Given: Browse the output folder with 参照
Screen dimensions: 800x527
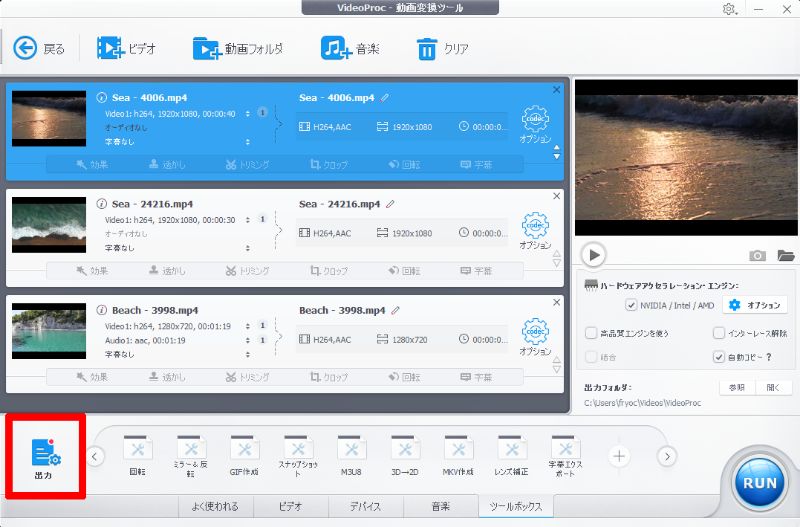Looking at the screenshot, I should coord(737,388).
